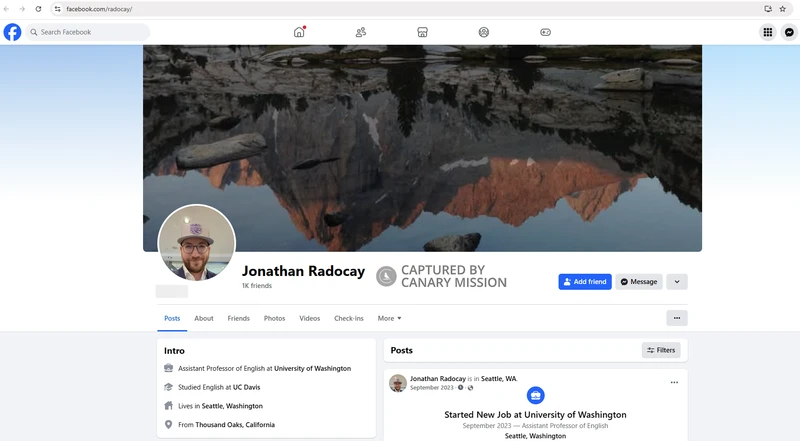Image resolution: width=800 pixels, height=441 pixels.
Task: Click UC Davis link in Intro
Action: [x=246, y=387]
